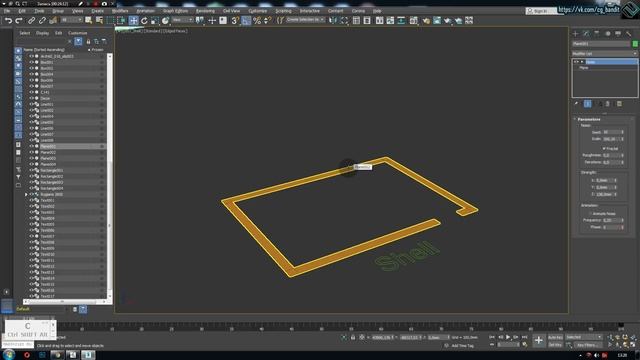Switch to the Utilities command panel tab
The height and width of the screenshot is (360, 640).
click(x=629, y=33)
